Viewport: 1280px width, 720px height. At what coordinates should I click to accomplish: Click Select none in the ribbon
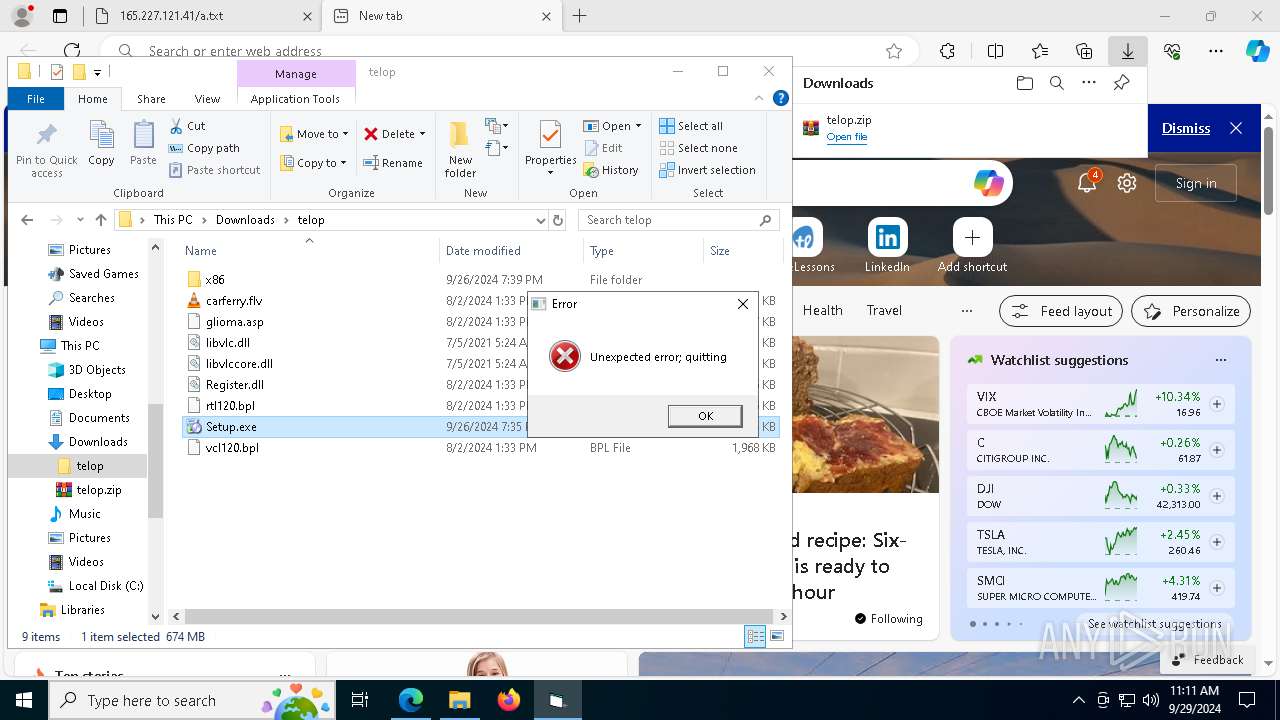[x=698, y=148]
